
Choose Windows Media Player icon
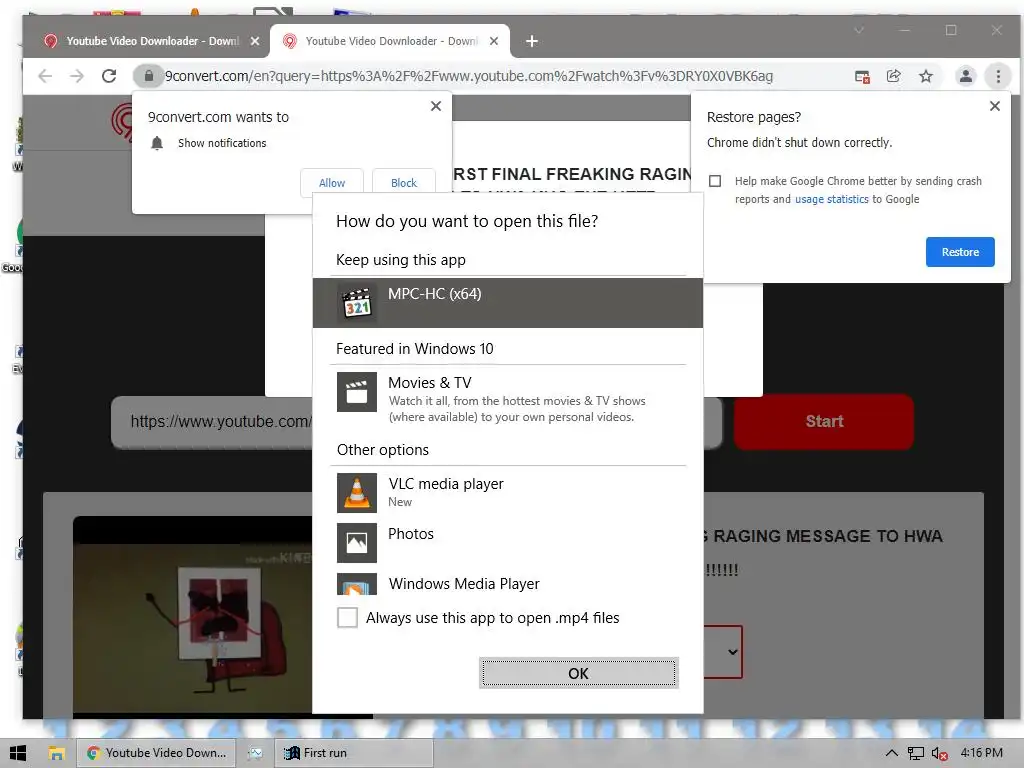point(357,584)
